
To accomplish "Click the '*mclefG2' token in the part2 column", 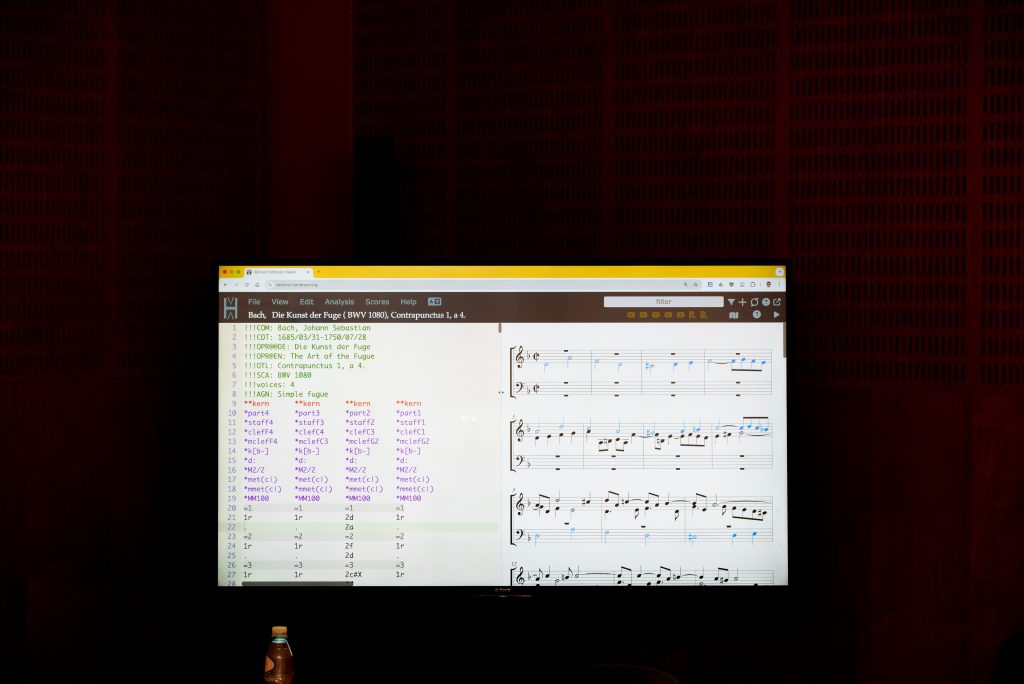I will pos(362,442).
